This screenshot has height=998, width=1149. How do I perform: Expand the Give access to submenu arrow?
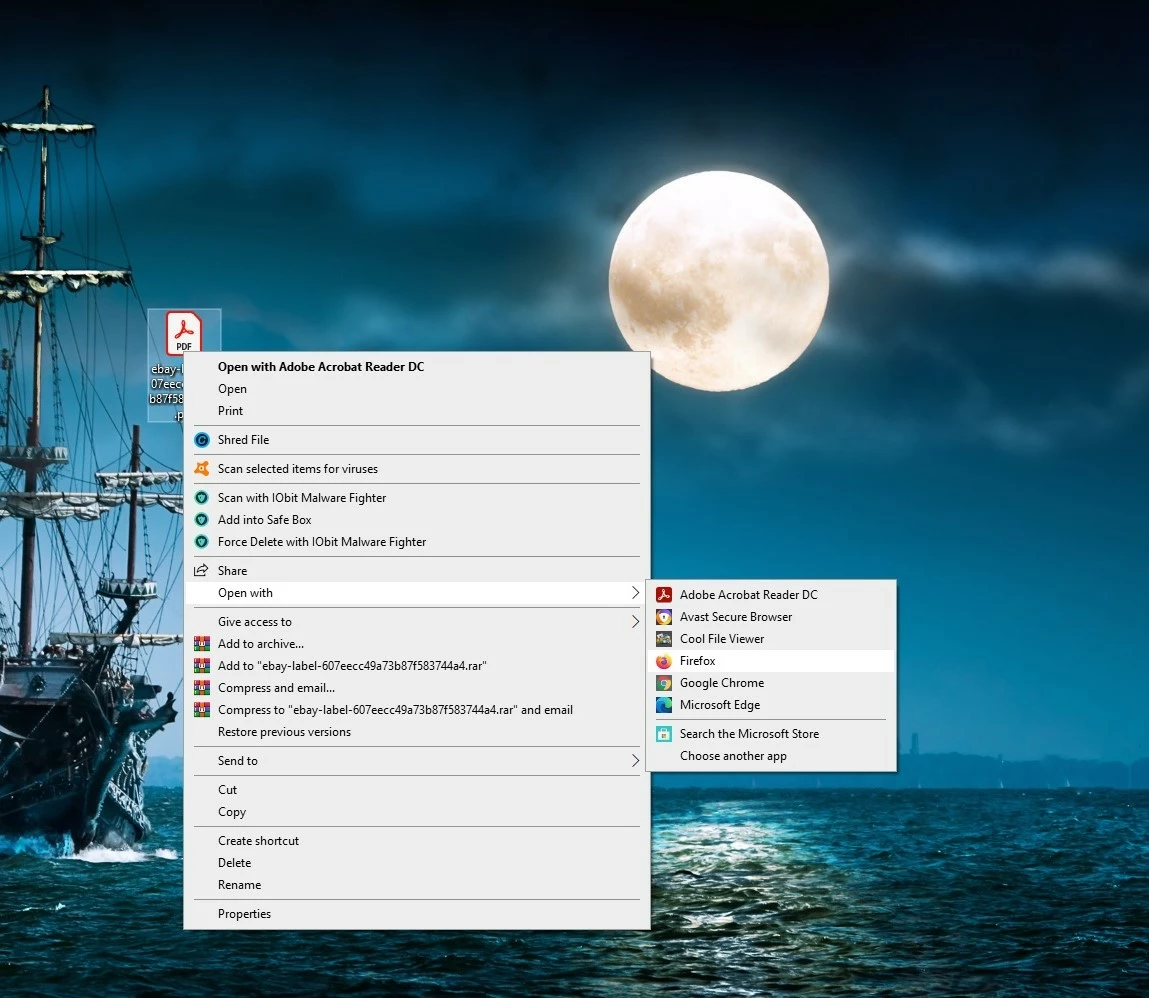pyautogui.click(x=635, y=621)
